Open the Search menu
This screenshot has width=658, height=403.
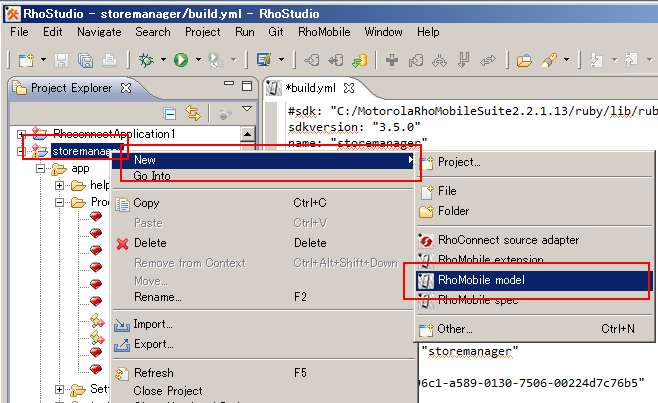tap(153, 32)
